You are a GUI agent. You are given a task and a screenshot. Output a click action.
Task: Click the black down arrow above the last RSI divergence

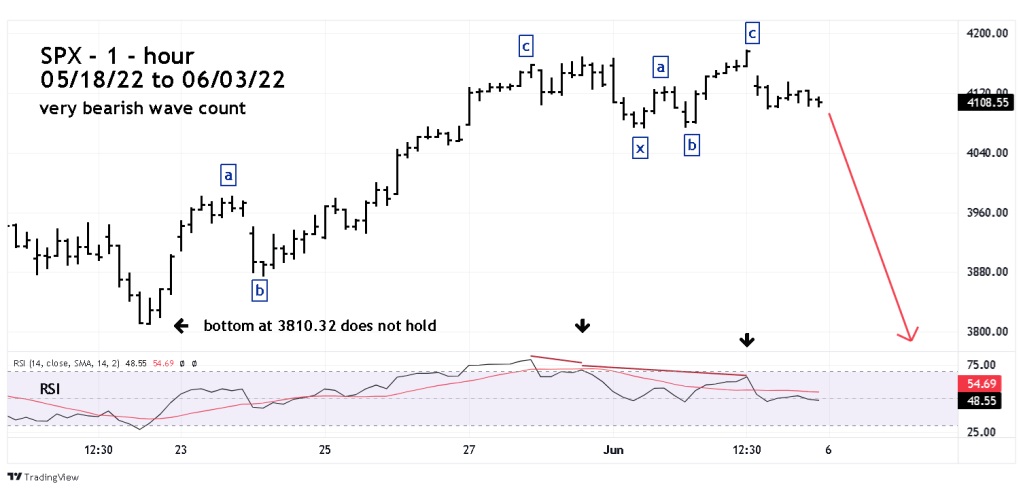747,341
